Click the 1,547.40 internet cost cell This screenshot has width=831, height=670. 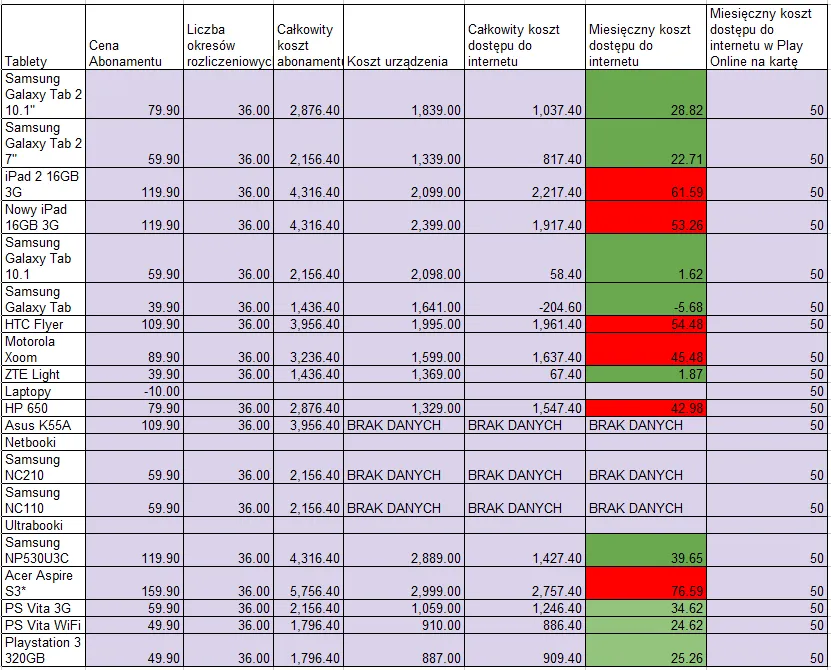pyautogui.click(x=525, y=408)
